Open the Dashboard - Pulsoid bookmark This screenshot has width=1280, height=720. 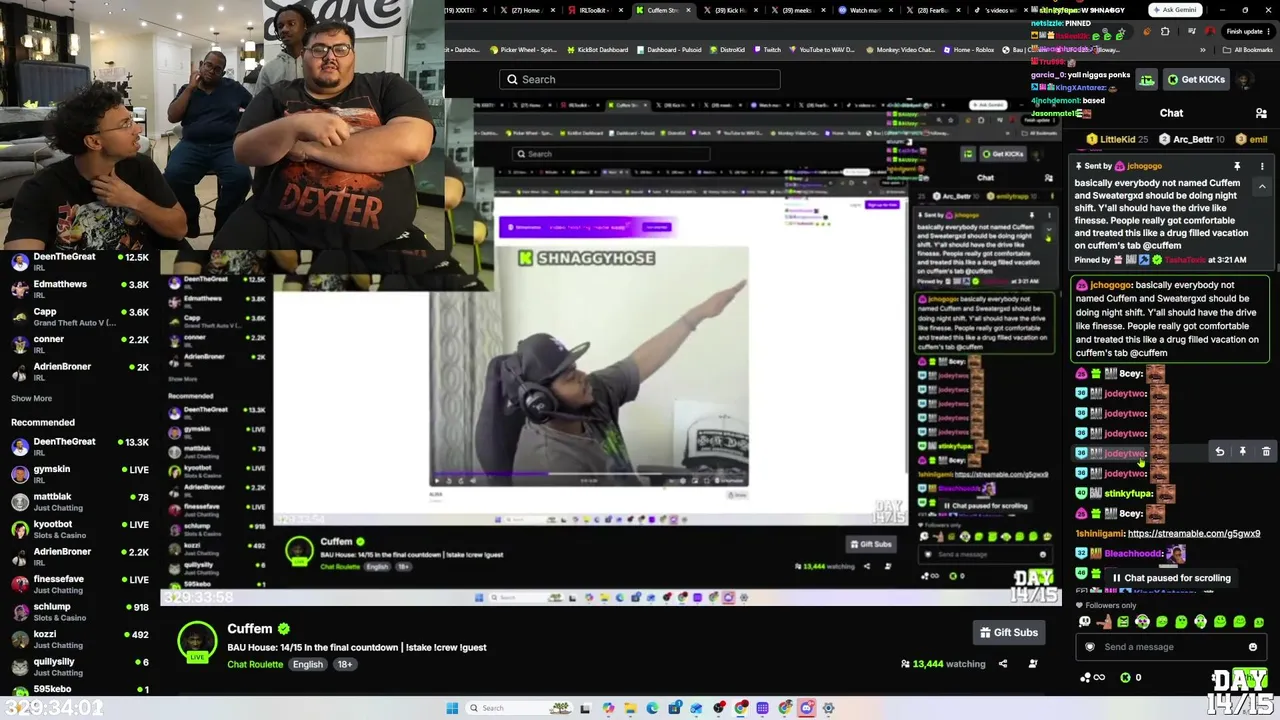click(x=668, y=50)
